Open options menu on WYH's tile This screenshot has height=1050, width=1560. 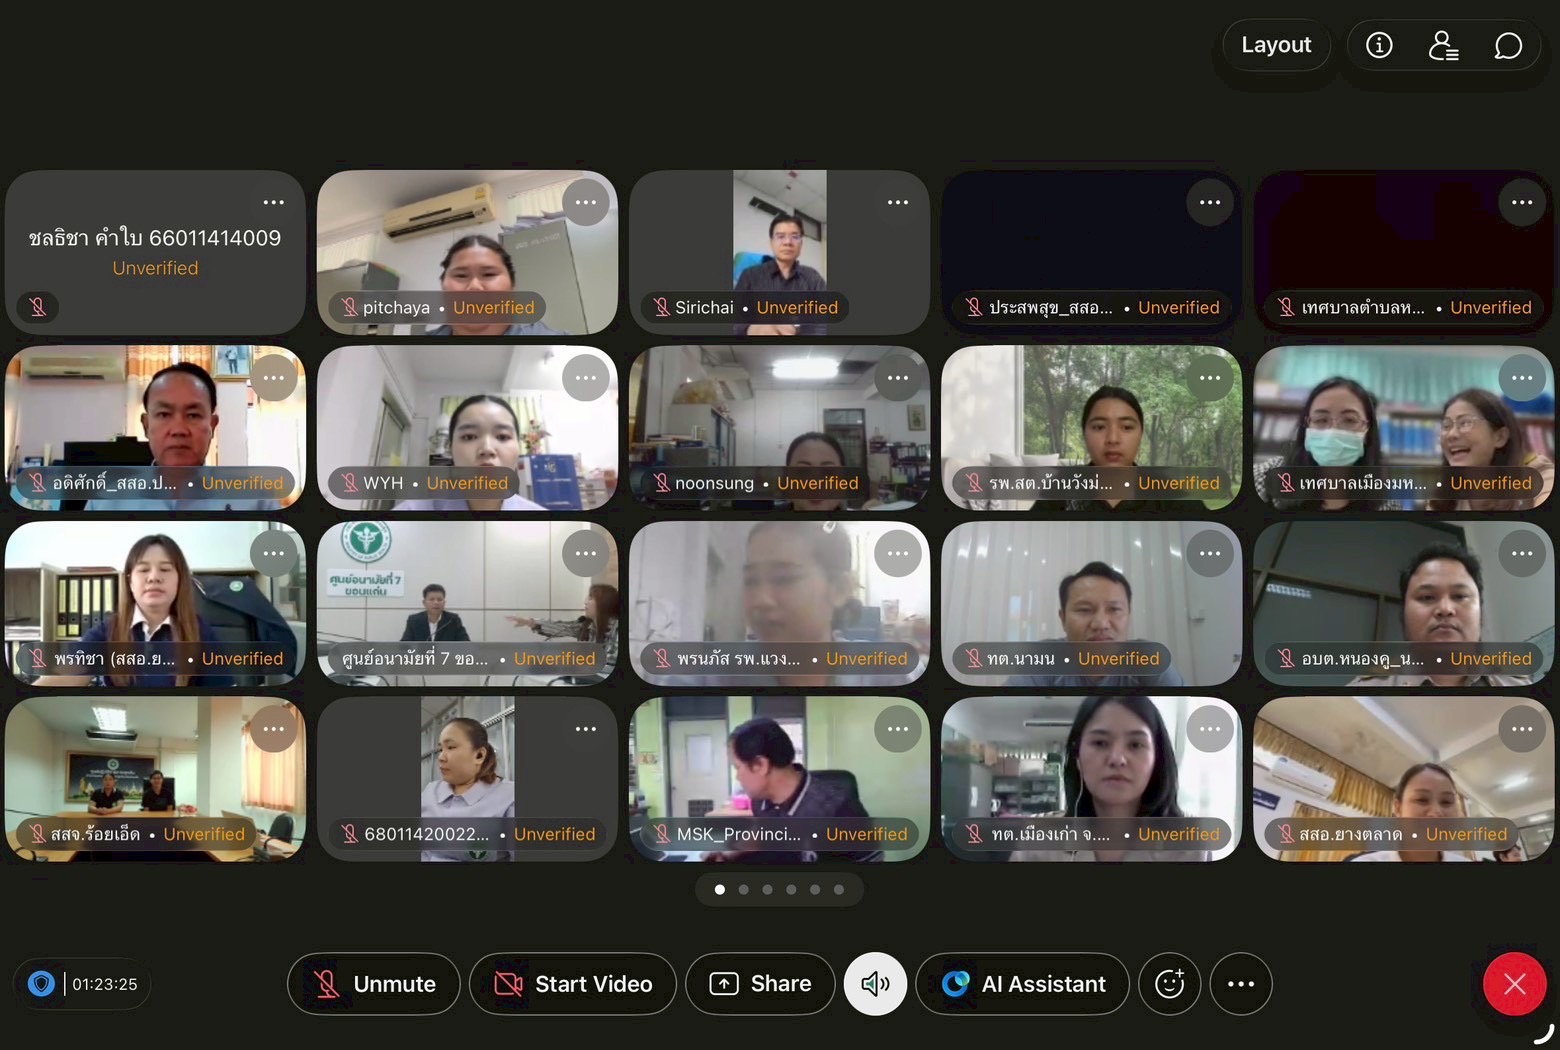pyautogui.click(x=586, y=378)
